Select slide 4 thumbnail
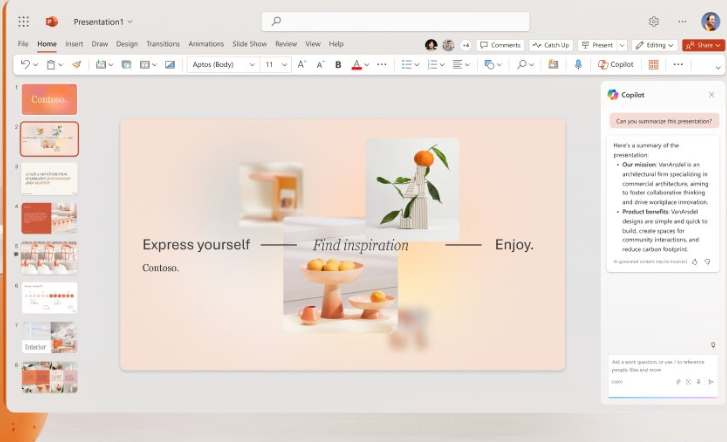 (49, 218)
